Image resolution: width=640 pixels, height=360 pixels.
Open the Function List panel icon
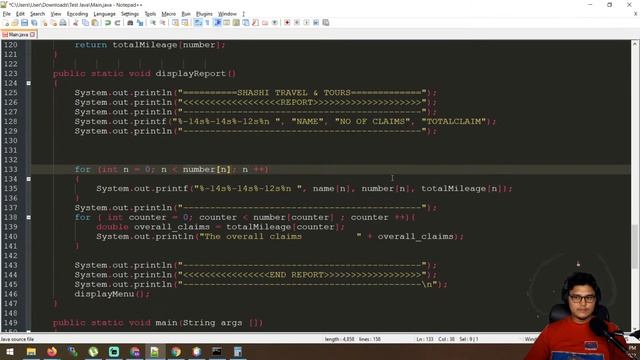[255, 22]
